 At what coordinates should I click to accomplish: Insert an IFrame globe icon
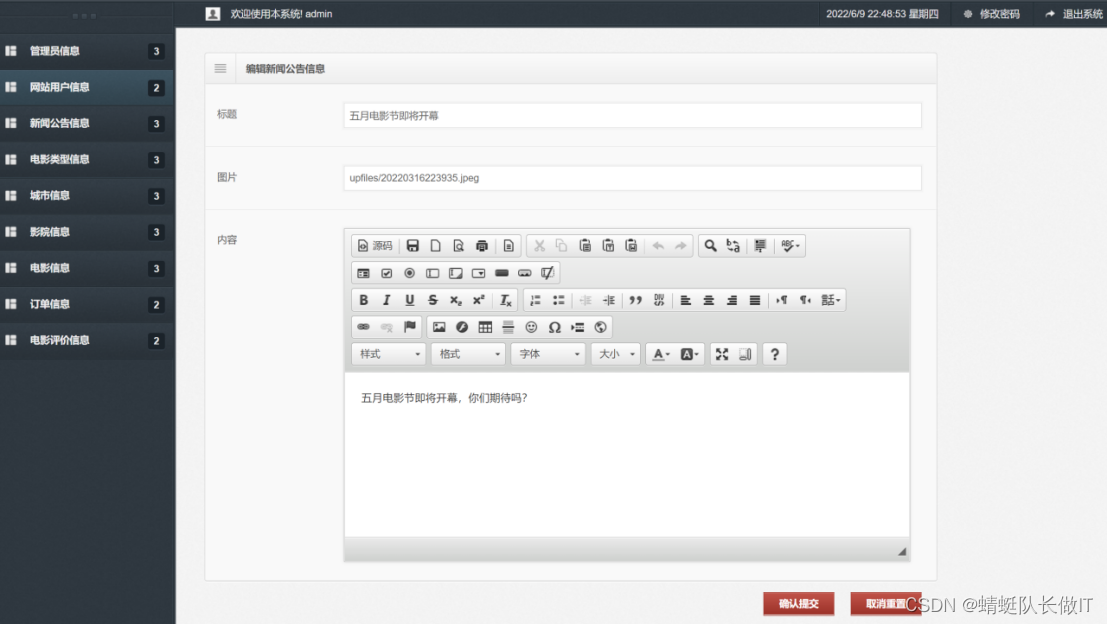[601, 327]
